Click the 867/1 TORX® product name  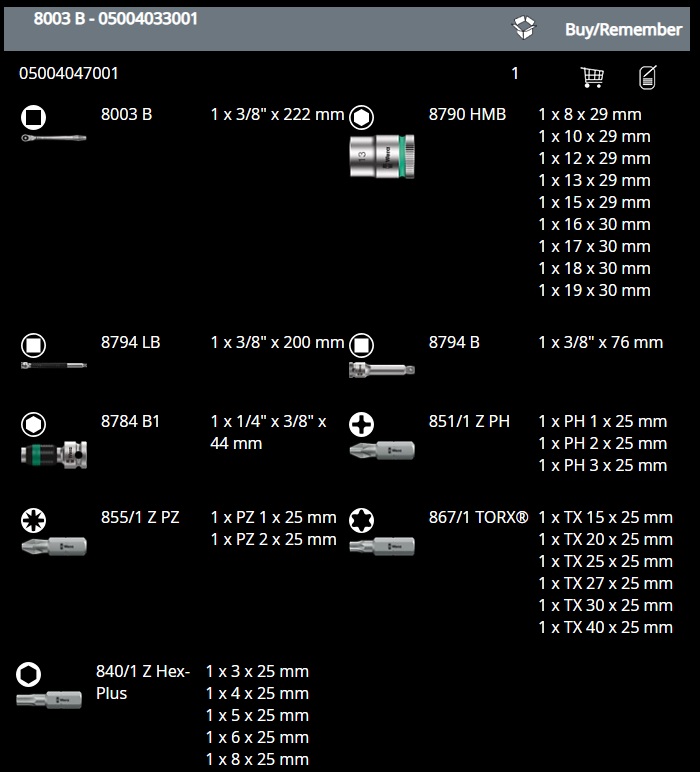[478, 517]
